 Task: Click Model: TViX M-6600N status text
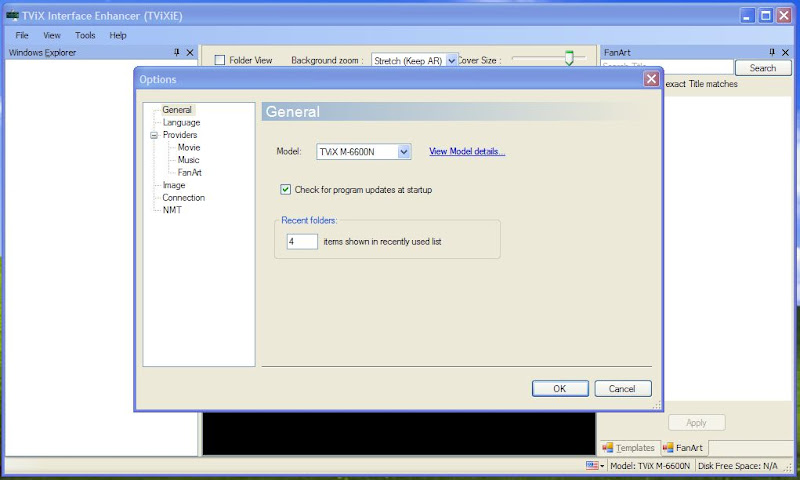point(650,466)
